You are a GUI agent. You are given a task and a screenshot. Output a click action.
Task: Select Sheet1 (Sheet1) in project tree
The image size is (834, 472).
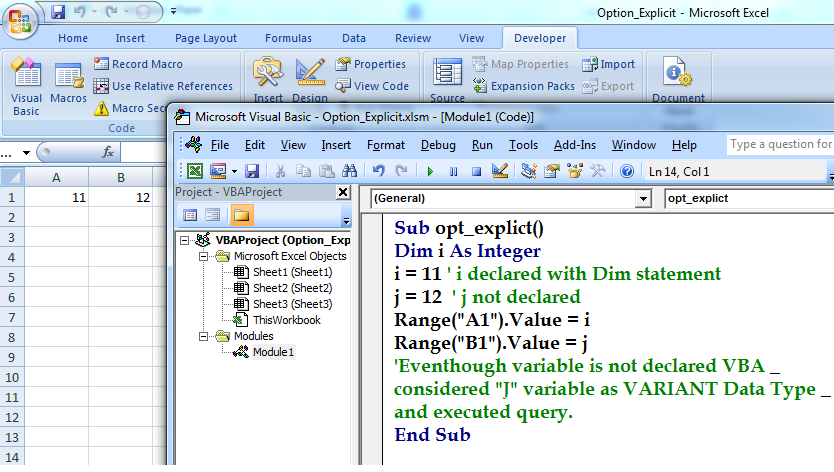click(293, 272)
